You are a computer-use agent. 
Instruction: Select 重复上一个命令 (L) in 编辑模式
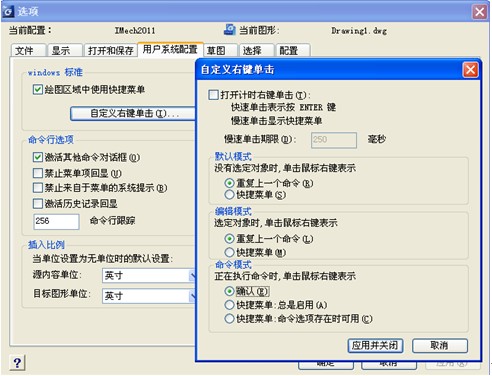pos(229,239)
